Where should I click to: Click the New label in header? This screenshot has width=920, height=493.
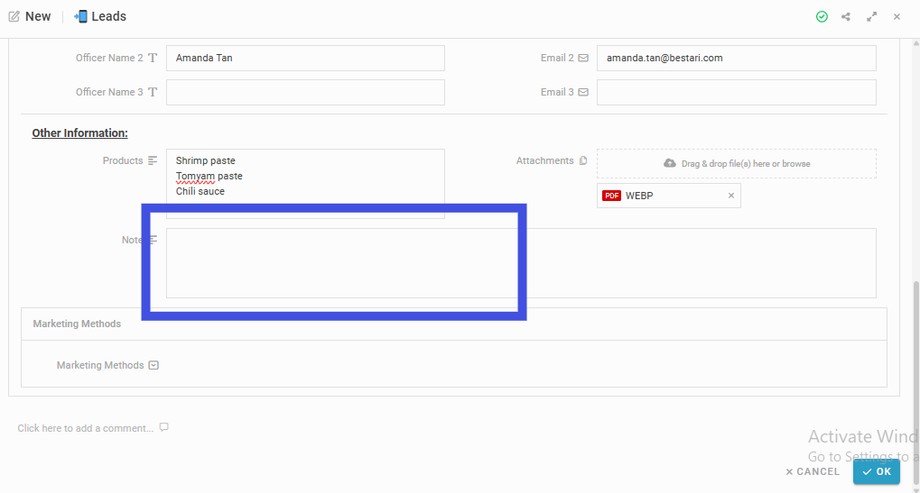pyautogui.click(x=38, y=16)
